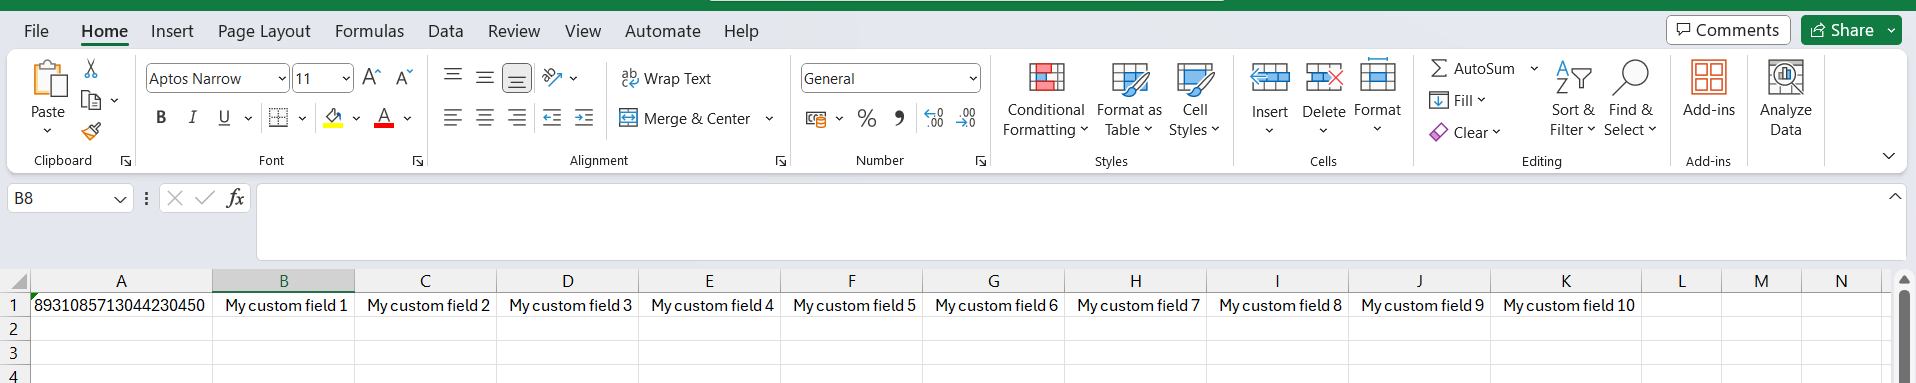1916x383 pixels.
Task: Expand the Fill Color dropdown arrow
Action: [x=356, y=118]
